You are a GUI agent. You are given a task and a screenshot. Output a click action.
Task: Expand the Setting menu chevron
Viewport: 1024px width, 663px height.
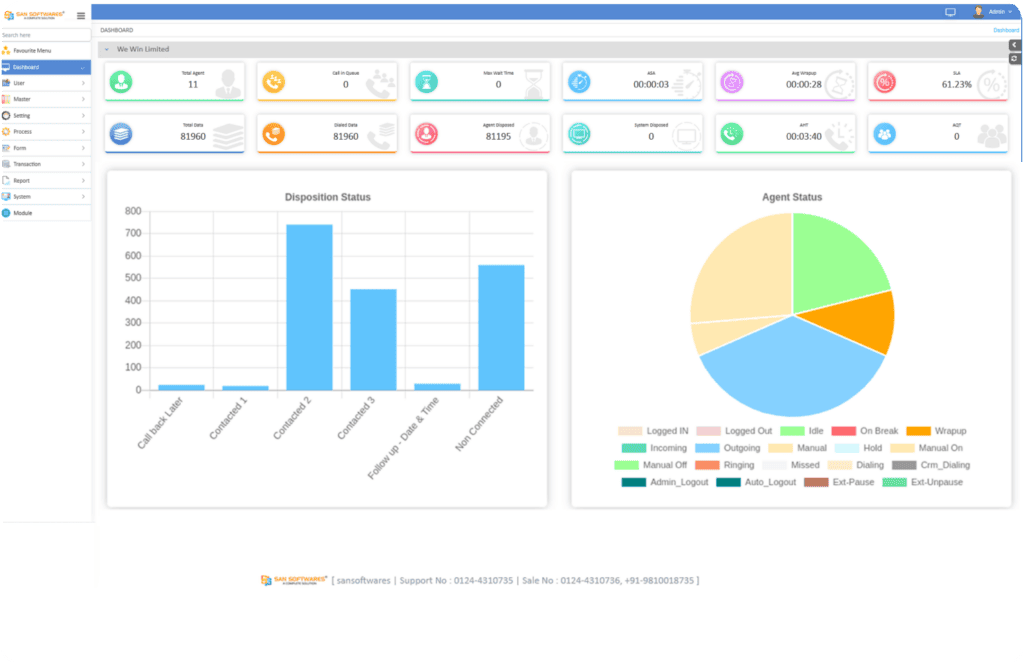point(83,116)
